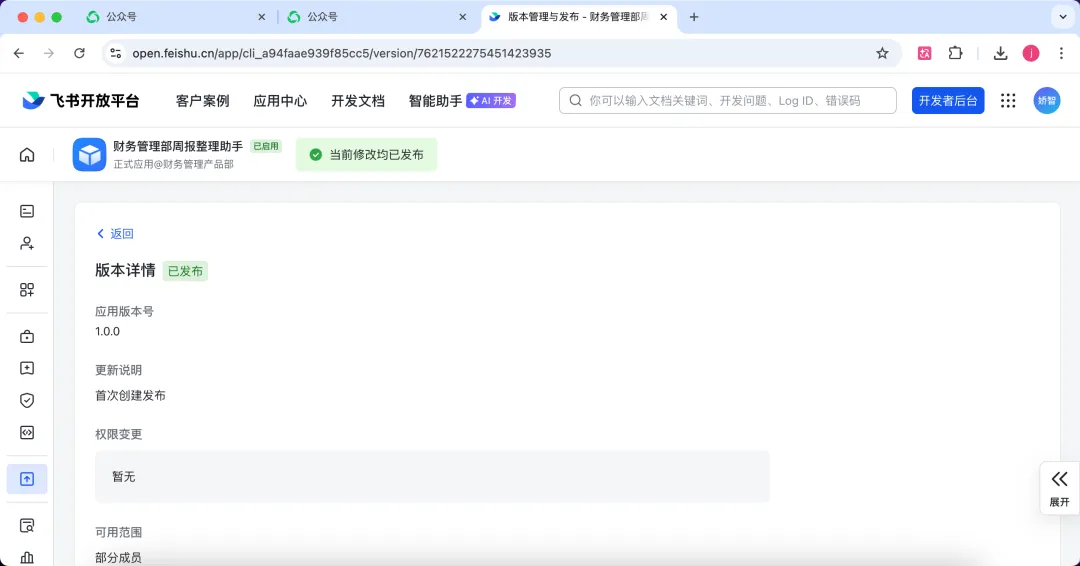1080x566 pixels.
Task: Click the AI 开发 badge
Action: [491, 101]
